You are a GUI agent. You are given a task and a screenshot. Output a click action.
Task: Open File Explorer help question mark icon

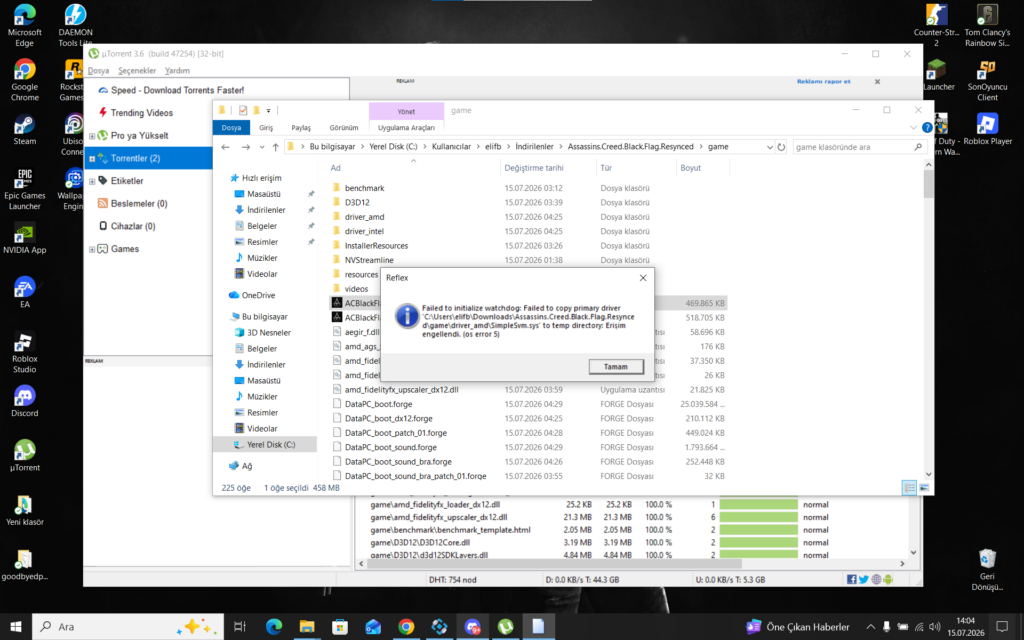[927, 127]
